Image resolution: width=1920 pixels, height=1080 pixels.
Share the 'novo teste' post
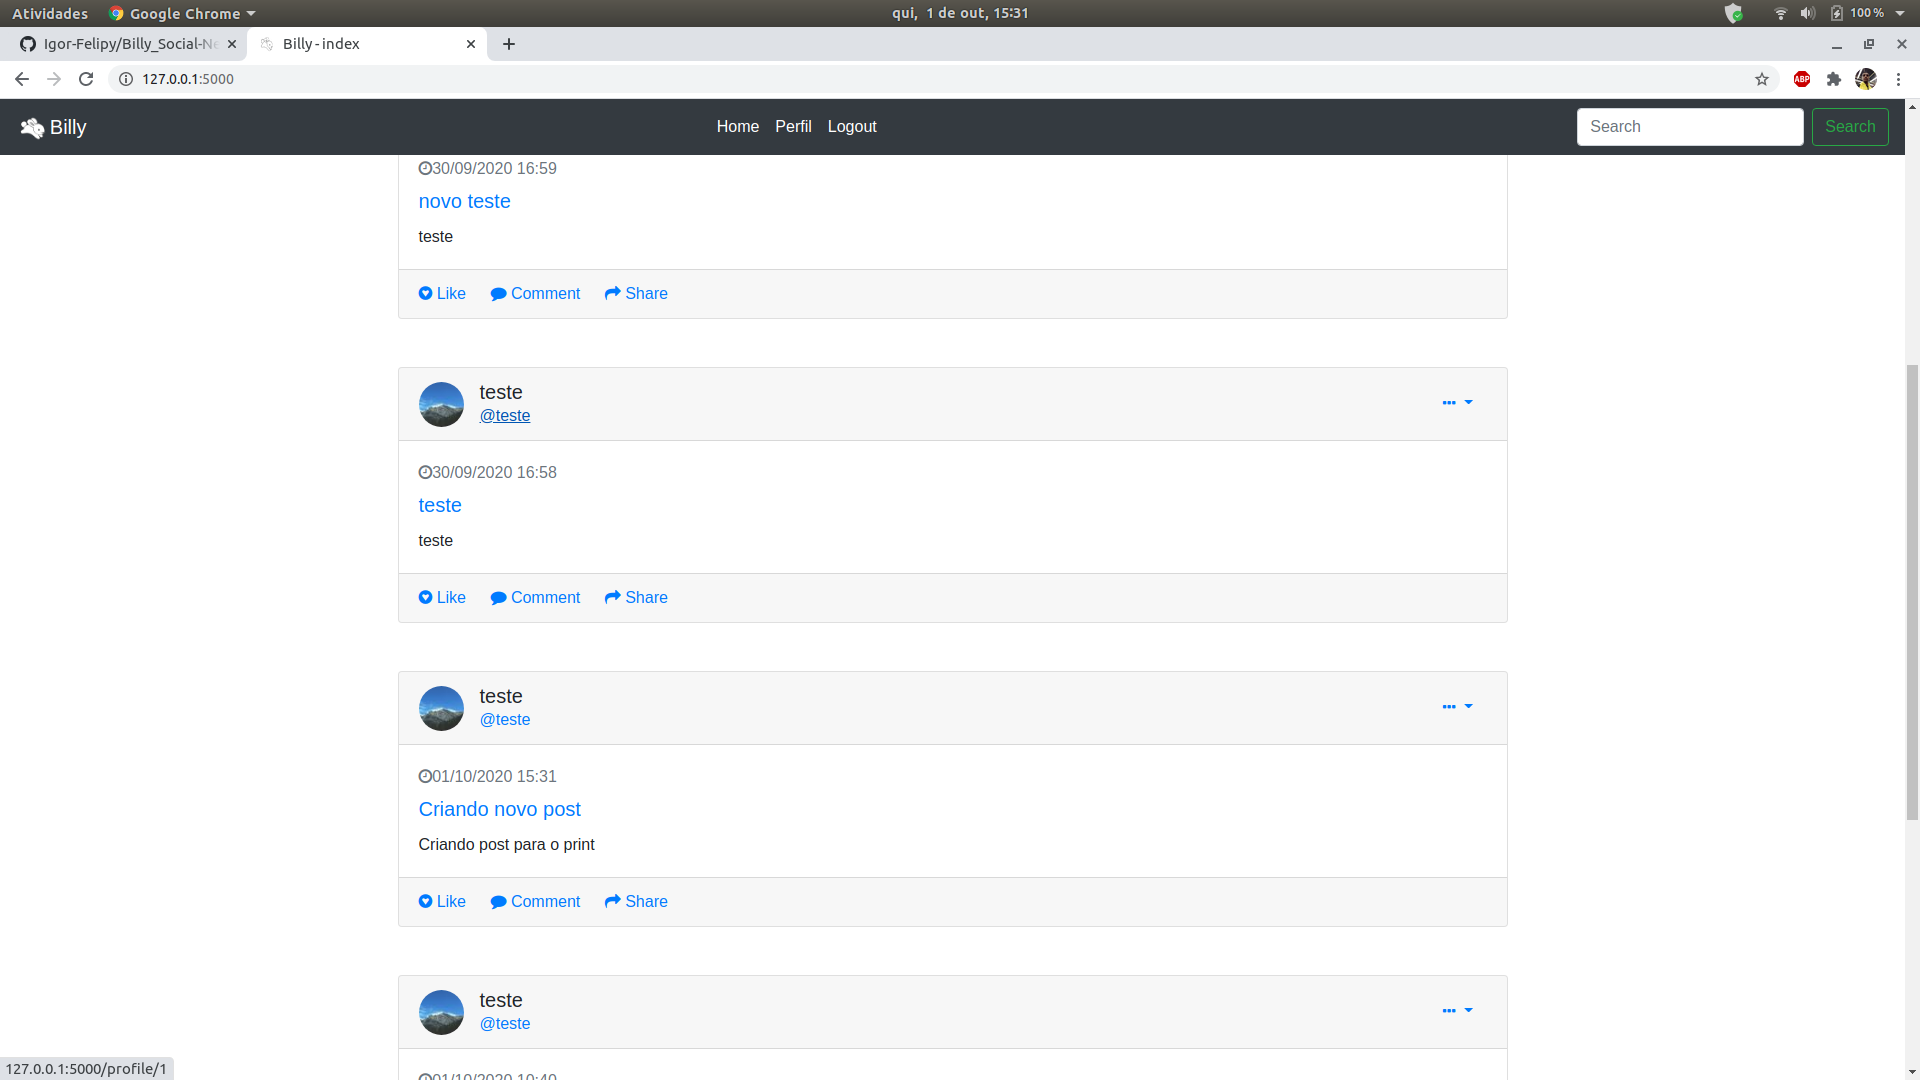click(x=636, y=294)
